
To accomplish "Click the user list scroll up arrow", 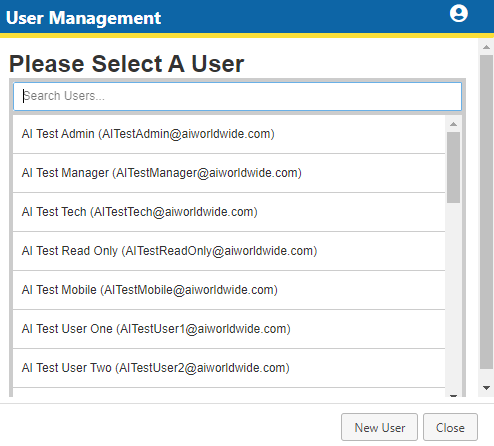I will pos(453,124).
